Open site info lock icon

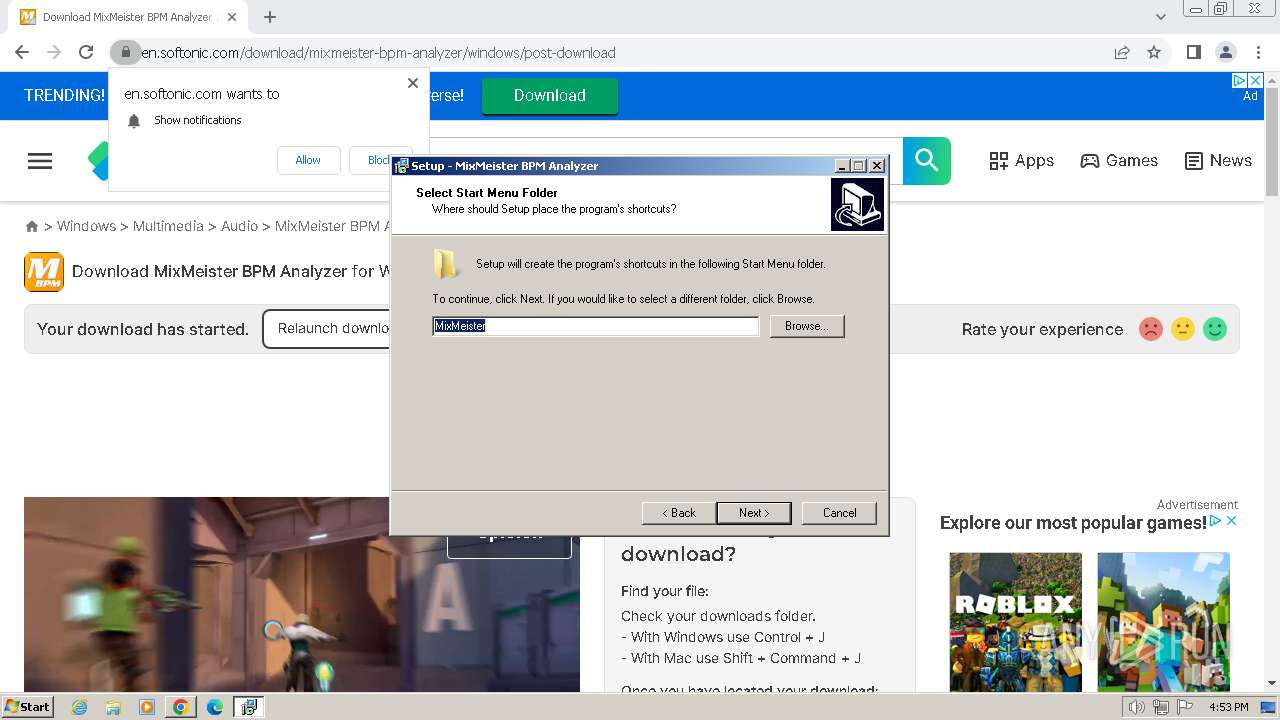[x=125, y=53]
